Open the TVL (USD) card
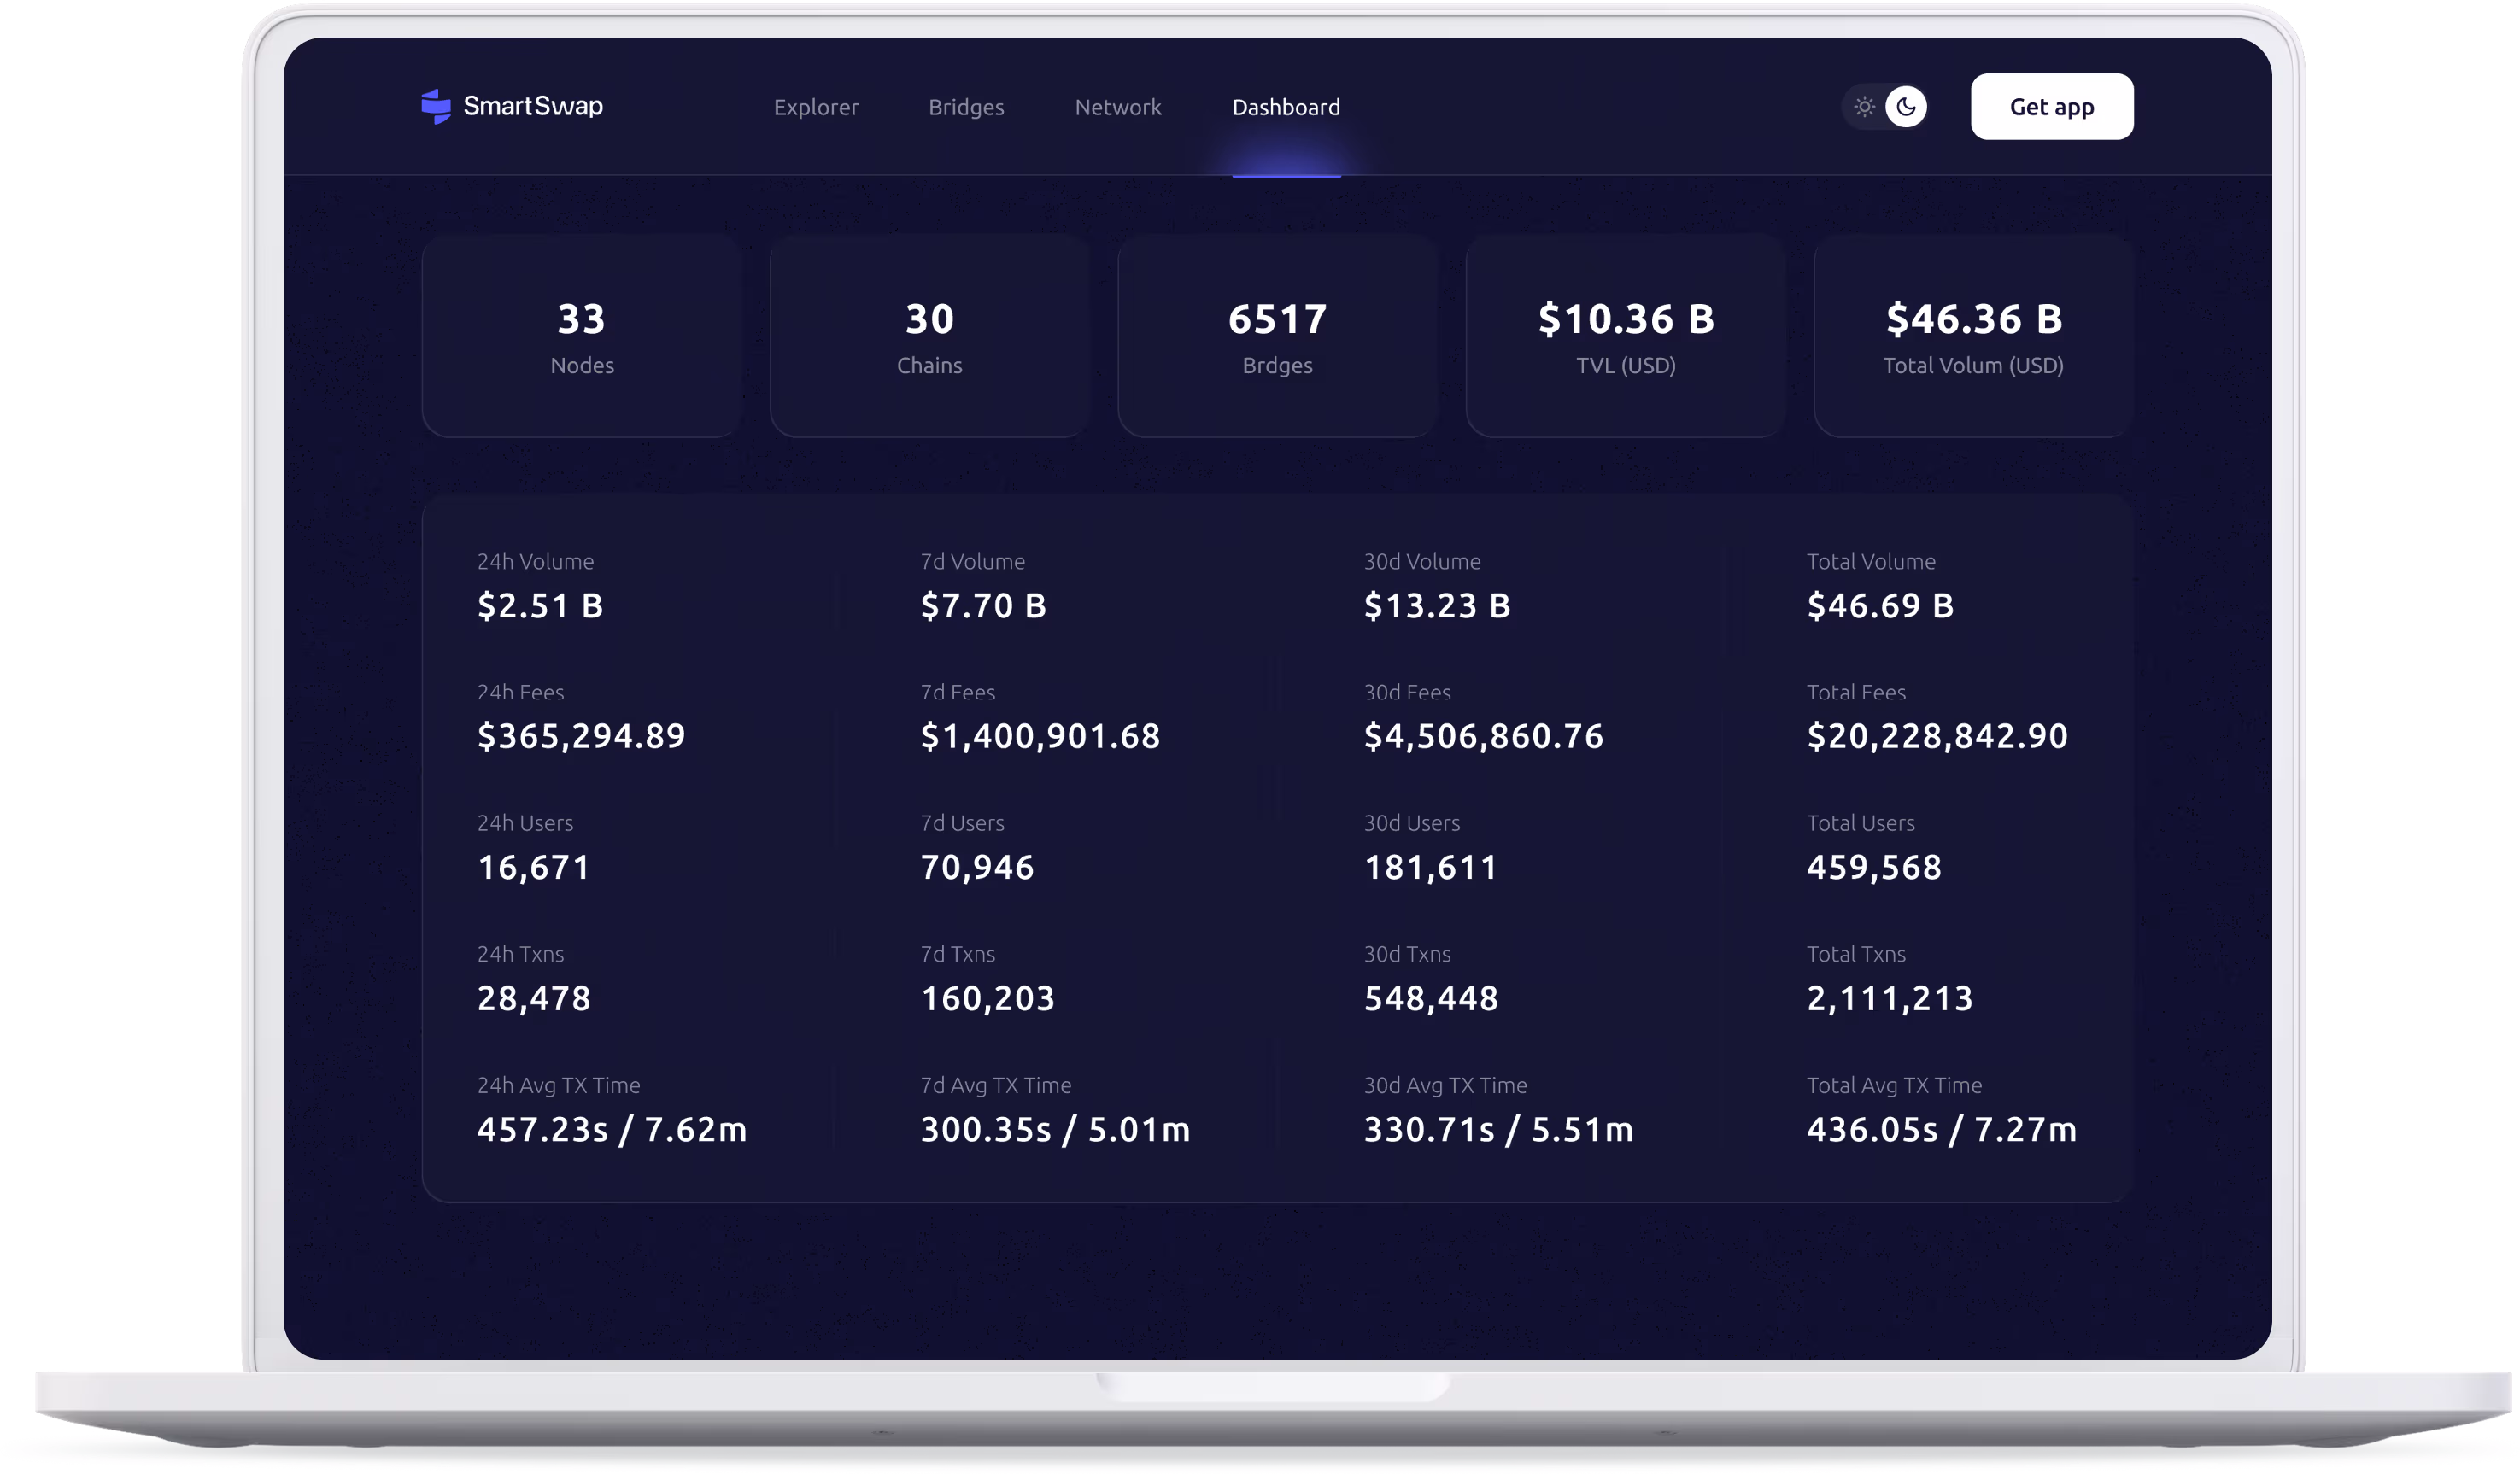The image size is (2520, 1474). tap(1626, 337)
